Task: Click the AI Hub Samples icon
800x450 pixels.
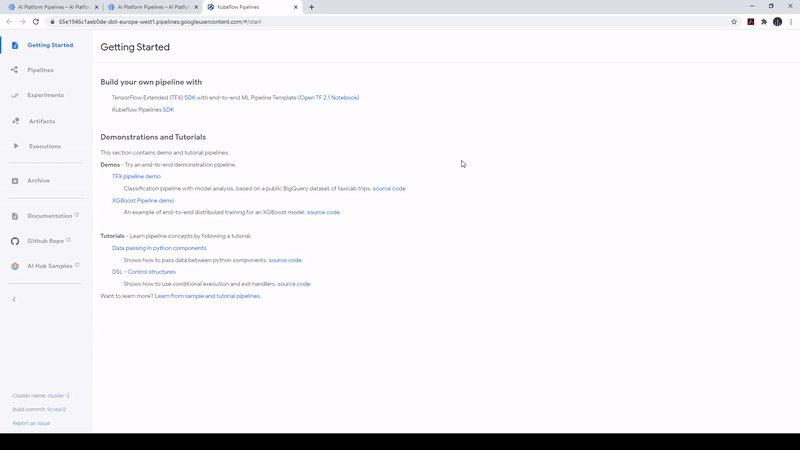Action: [15, 266]
